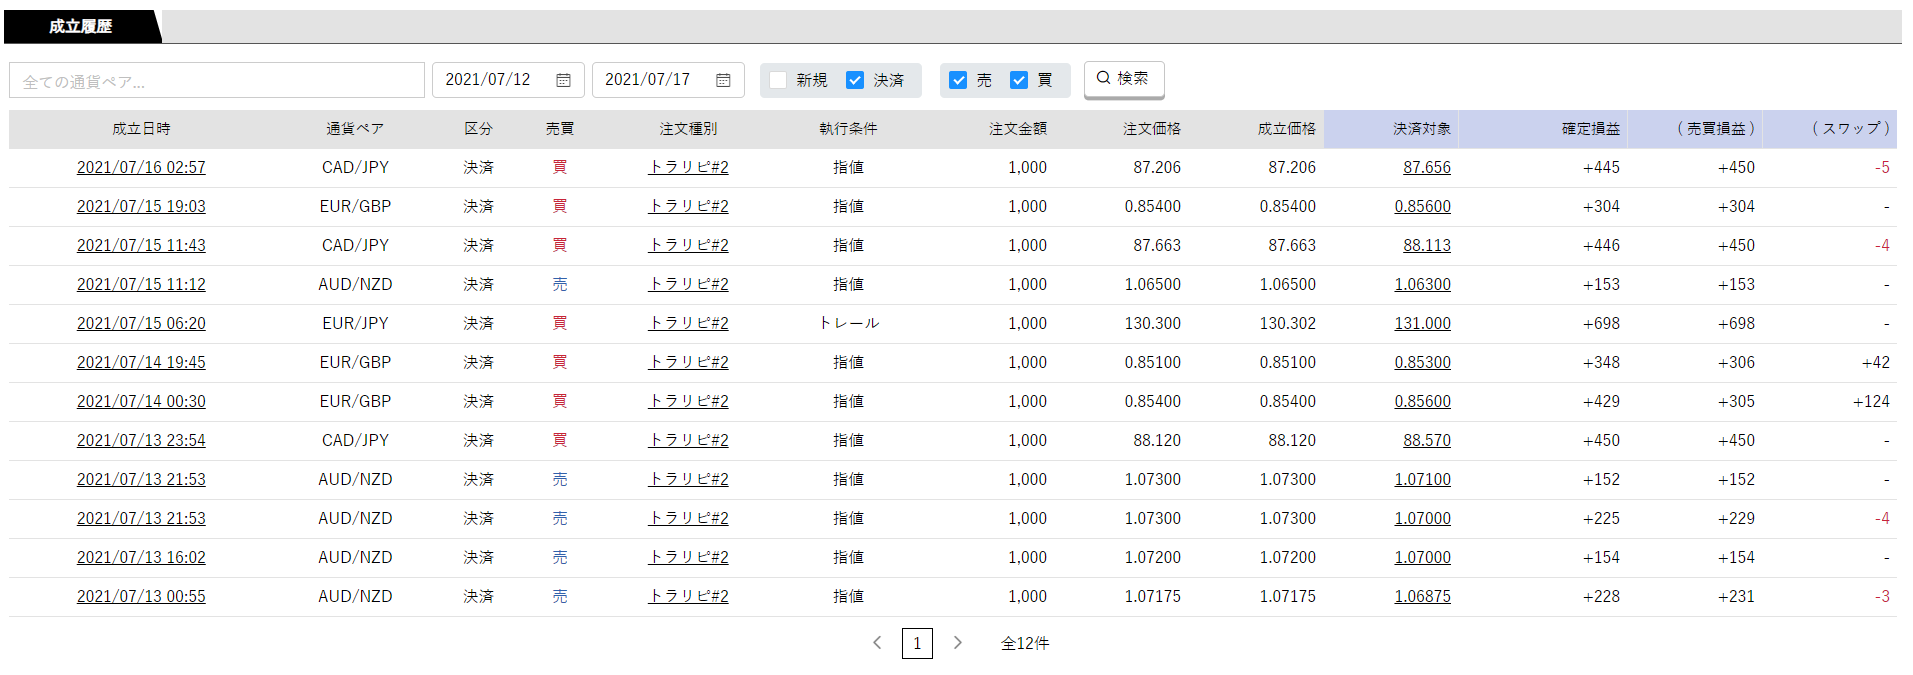Viewport: 1913px width, 675px height.
Task: Uncheck the 売 sell checkbox
Action: tap(958, 80)
